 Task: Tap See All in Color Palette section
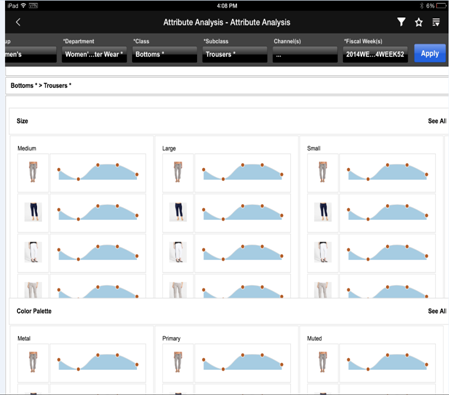437,311
